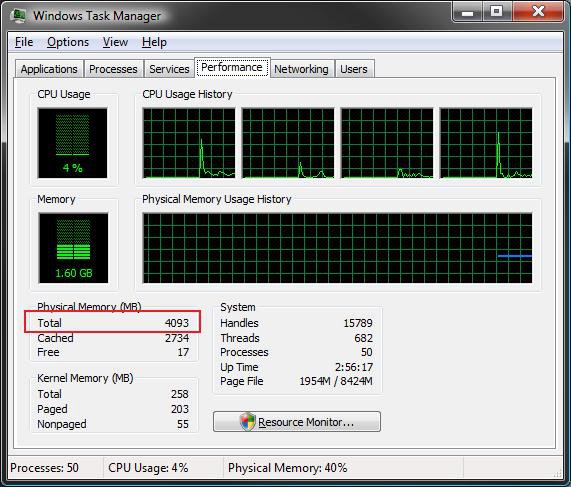Click the second CPU Usage History graph

point(288,143)
